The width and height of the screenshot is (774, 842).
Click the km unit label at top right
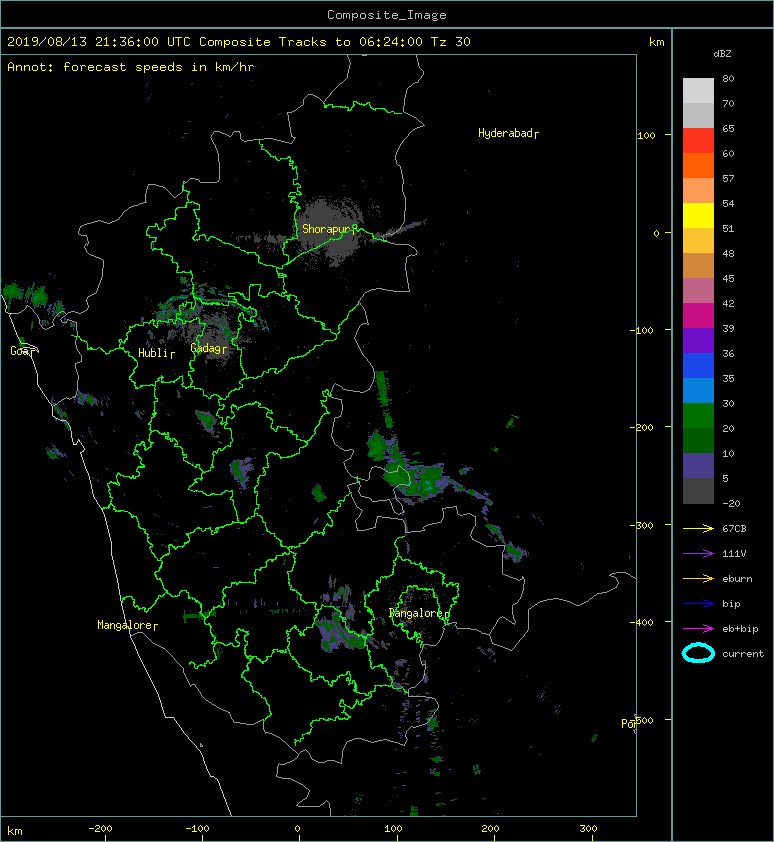point(656,42)
